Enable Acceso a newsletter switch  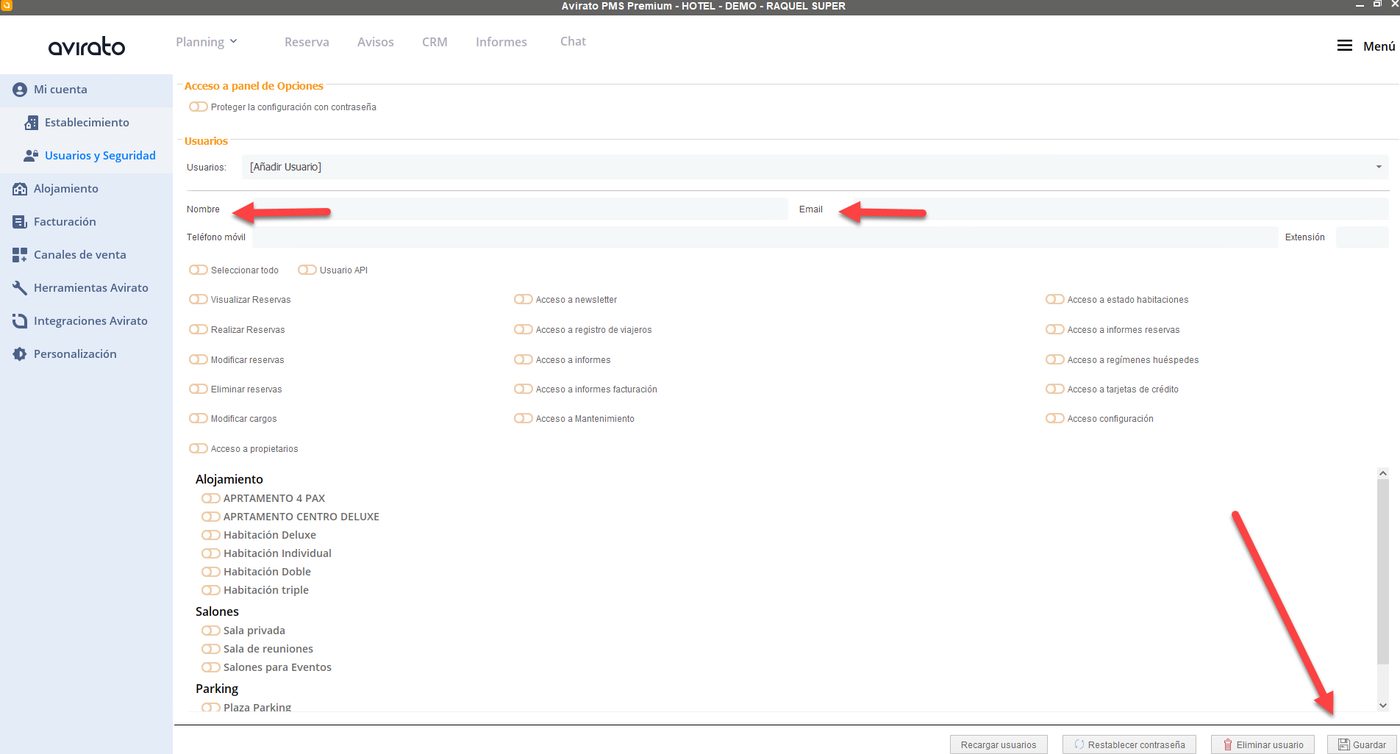tap(523, 299)
